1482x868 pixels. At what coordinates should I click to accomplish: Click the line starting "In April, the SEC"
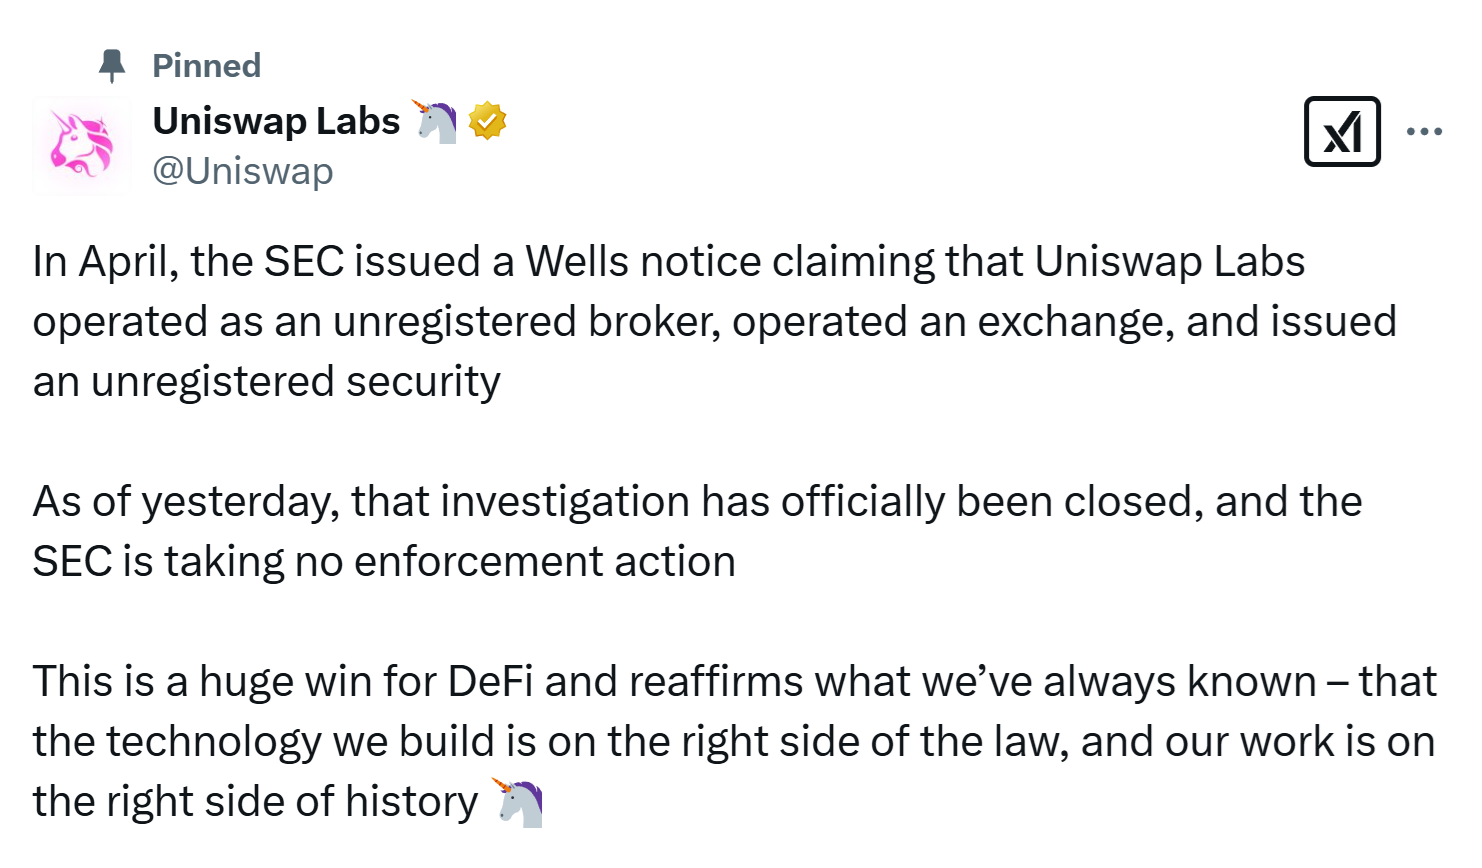coord(669,262)
